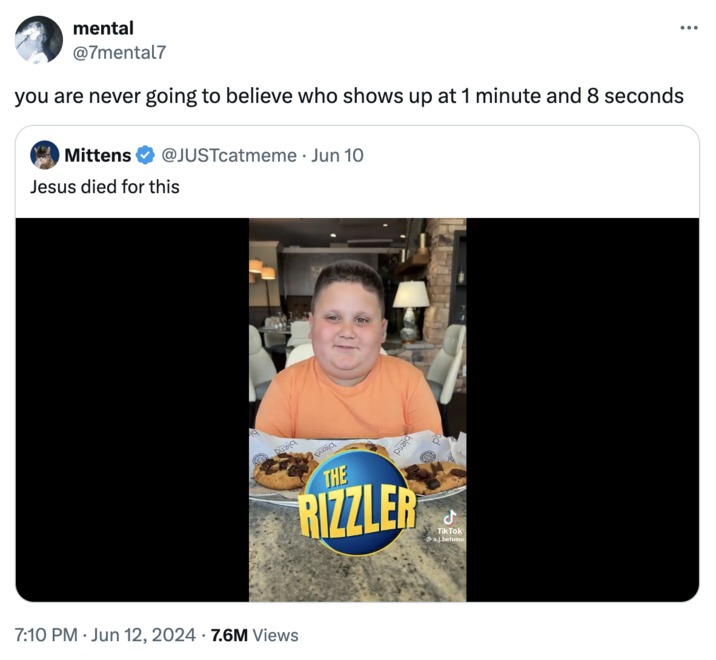The image size is (716, 660).
Task: Click the main tweet text about 1 minute
Action: [348, 96]
